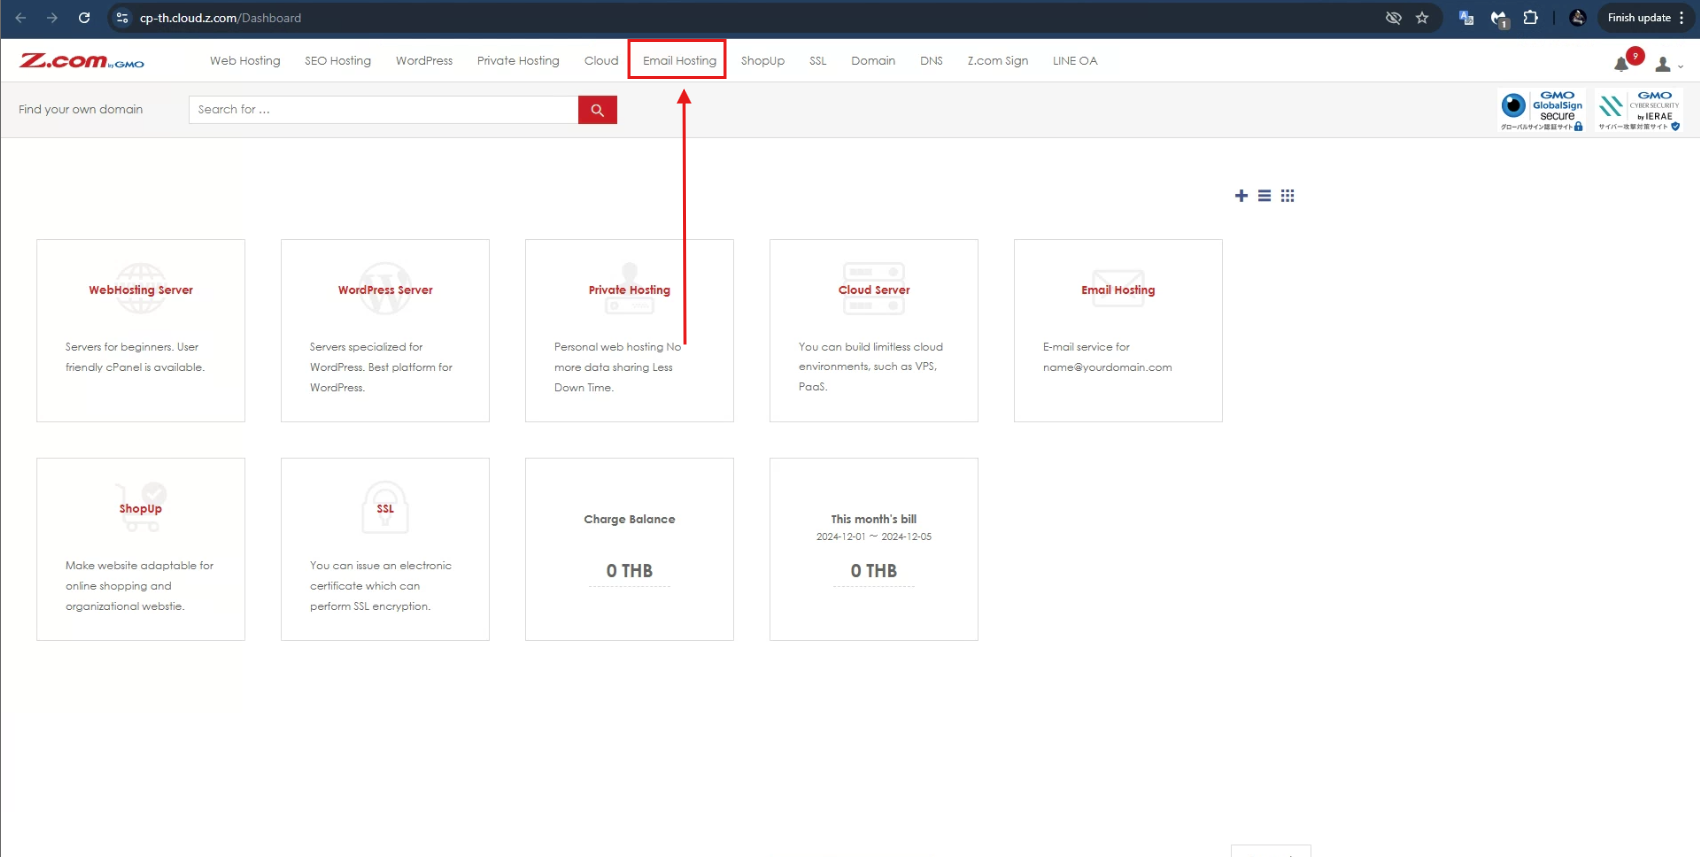1700x857 pixels.
Task: Open the Email Hosting menu
Action: coord(679,61)
